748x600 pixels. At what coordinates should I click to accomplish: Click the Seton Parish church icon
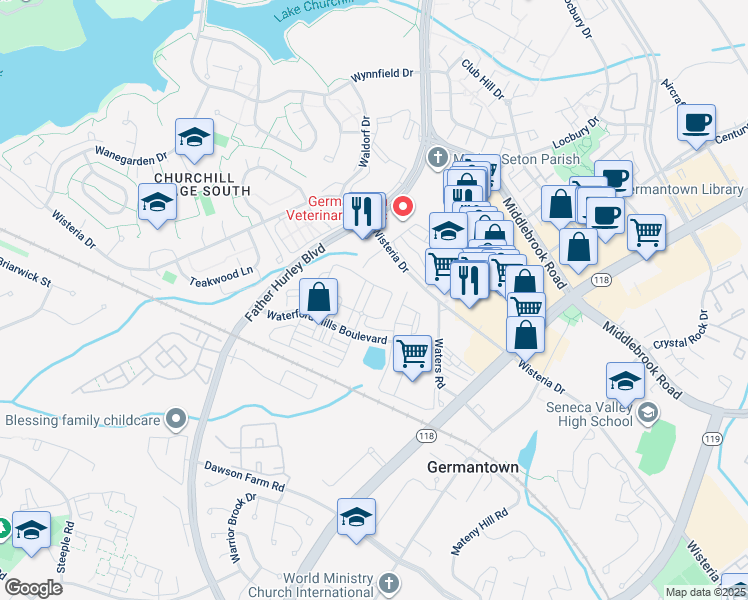(437, 158)
